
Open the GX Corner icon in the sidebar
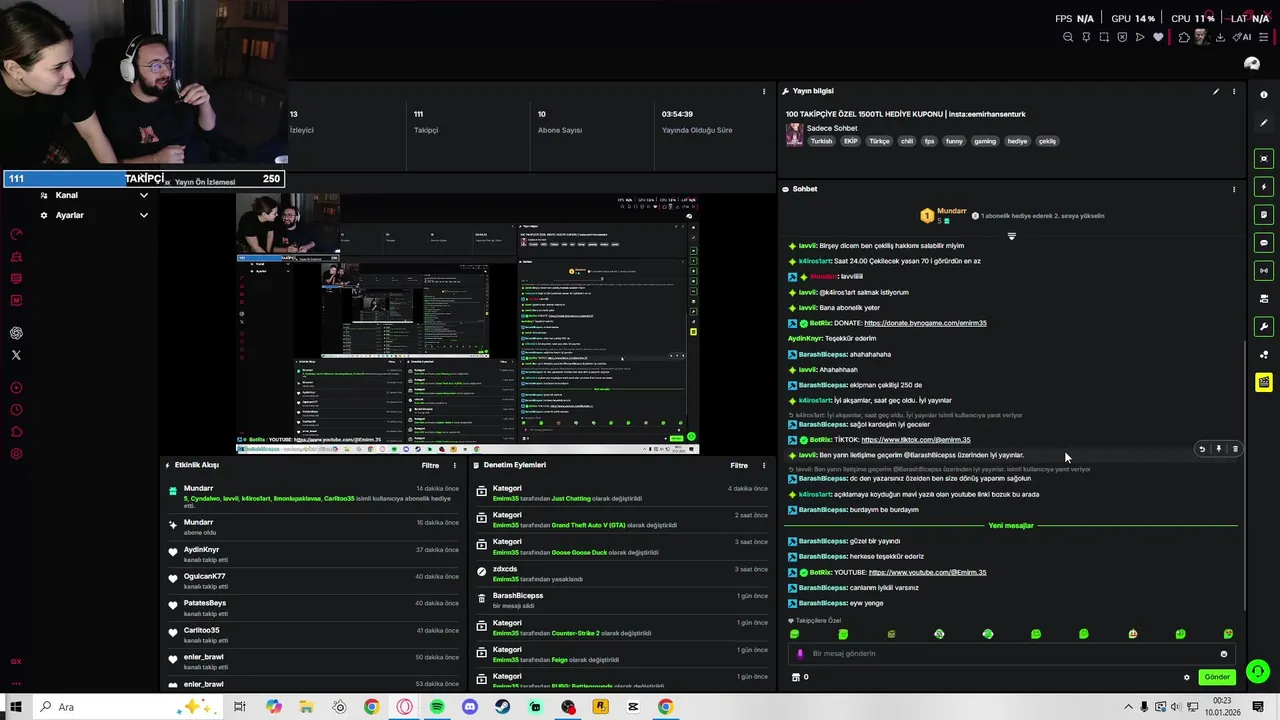click(x=16, y=662)
